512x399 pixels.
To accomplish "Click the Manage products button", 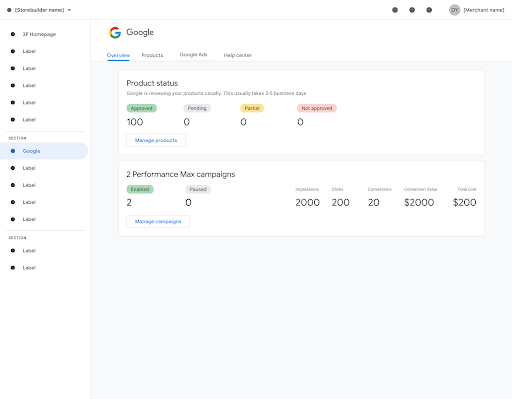I will coord(156,140).
